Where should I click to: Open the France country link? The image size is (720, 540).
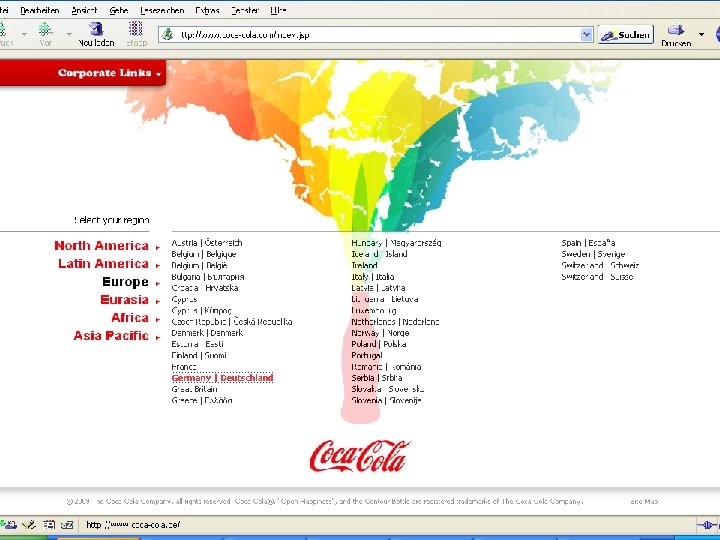184,366
